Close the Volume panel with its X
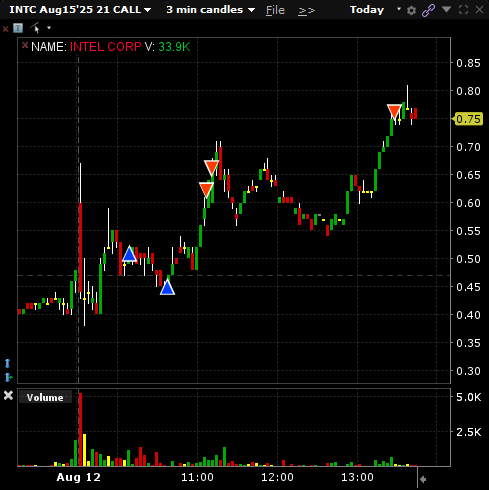 pyautogui.click(x=8, y=396)
